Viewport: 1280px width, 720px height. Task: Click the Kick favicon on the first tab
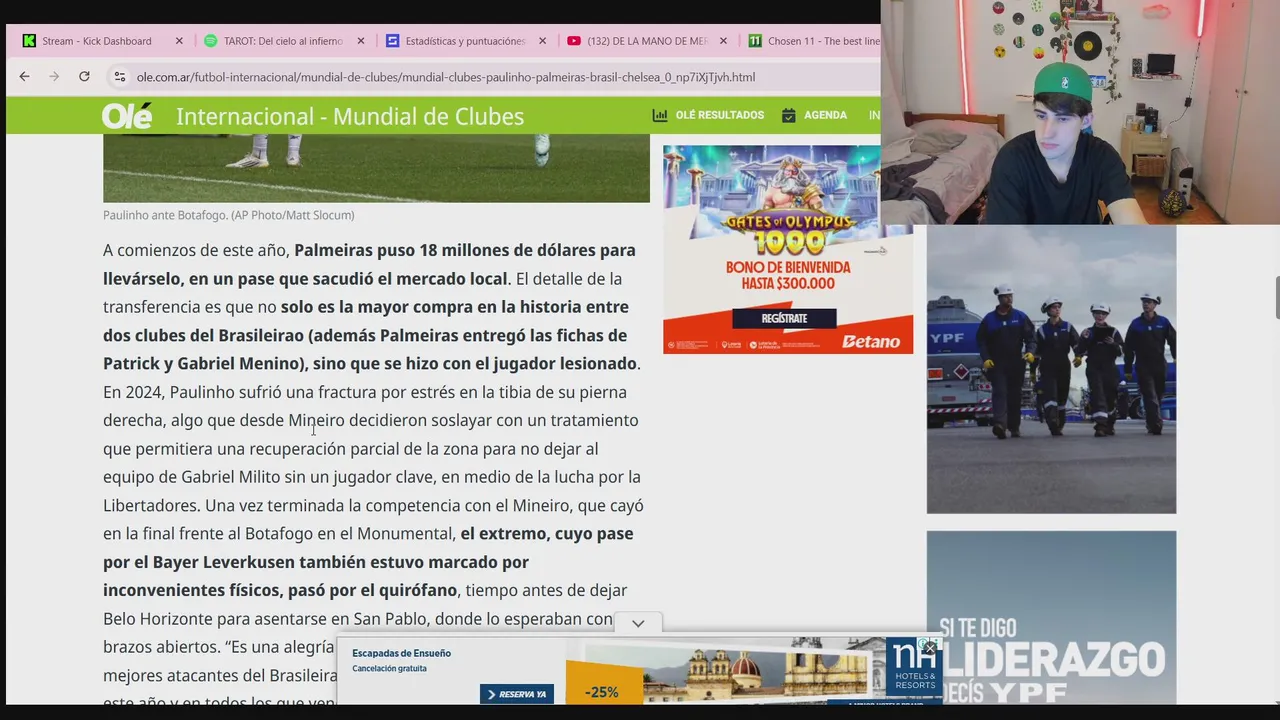click(x=29, y=41)
